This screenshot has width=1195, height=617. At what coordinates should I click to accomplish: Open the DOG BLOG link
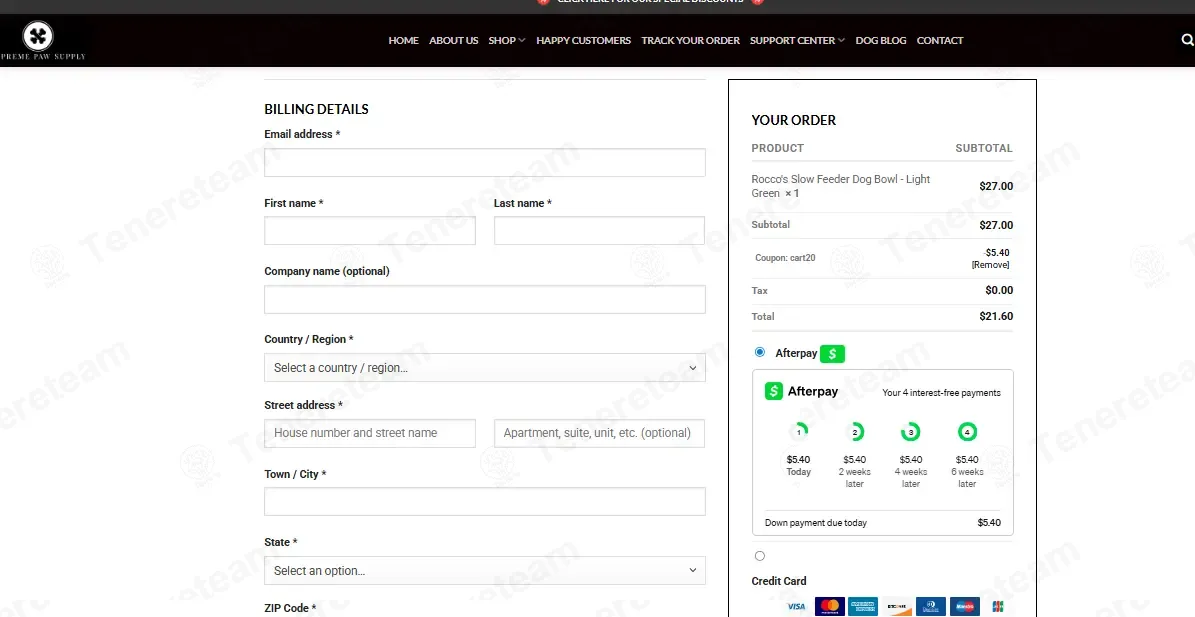[881, 40]
